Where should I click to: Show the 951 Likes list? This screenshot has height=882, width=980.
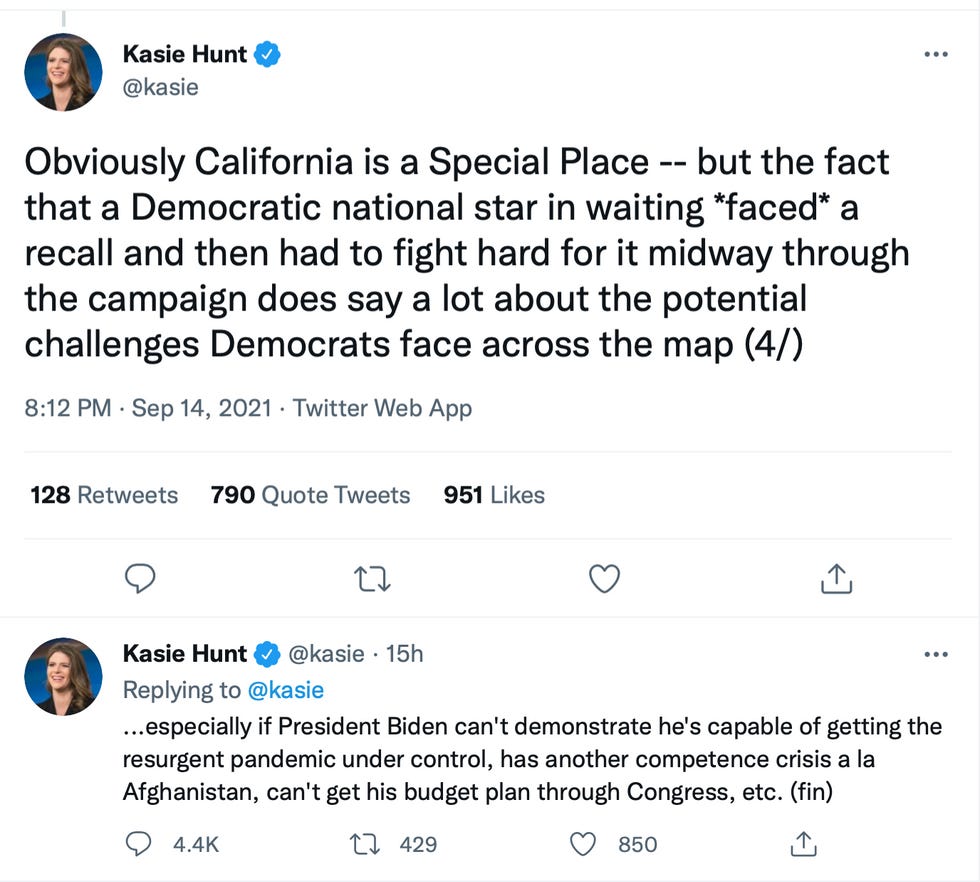[494, 495]
